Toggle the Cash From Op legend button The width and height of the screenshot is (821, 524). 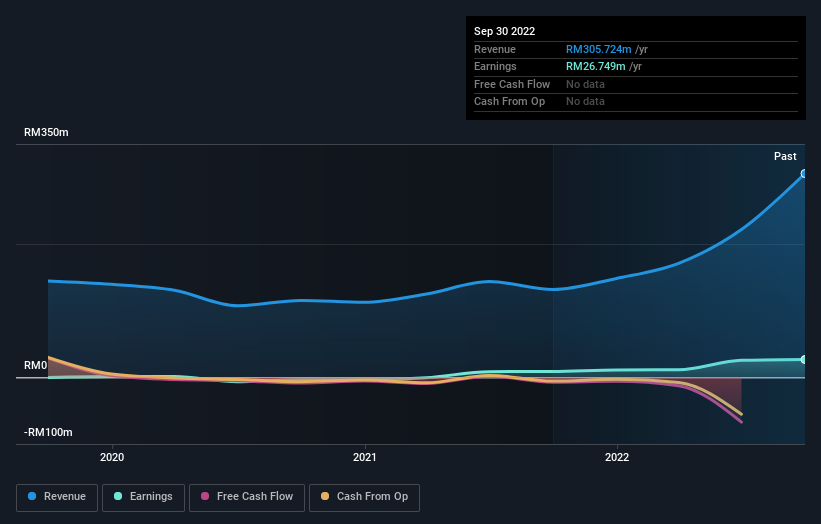click(x=364, y=497)
